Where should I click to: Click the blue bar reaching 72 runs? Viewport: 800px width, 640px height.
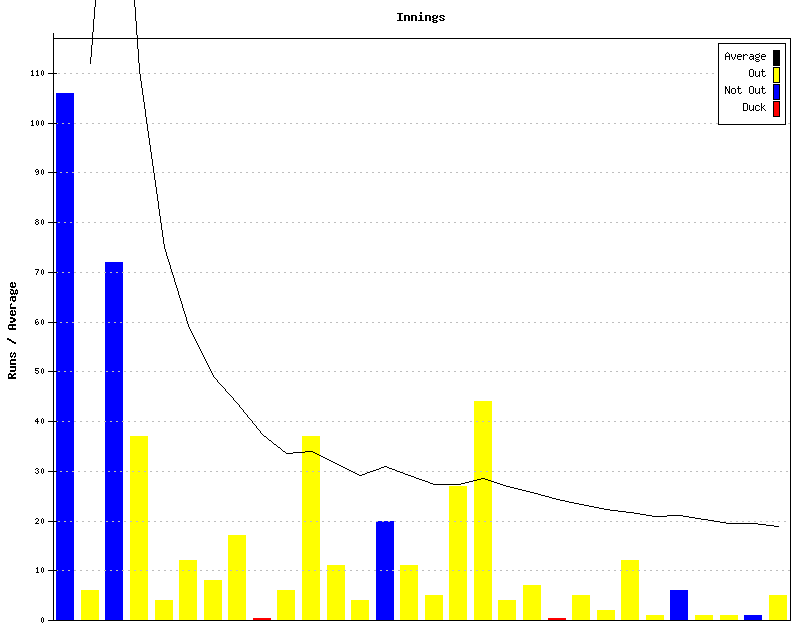click(x=114, y=441)
